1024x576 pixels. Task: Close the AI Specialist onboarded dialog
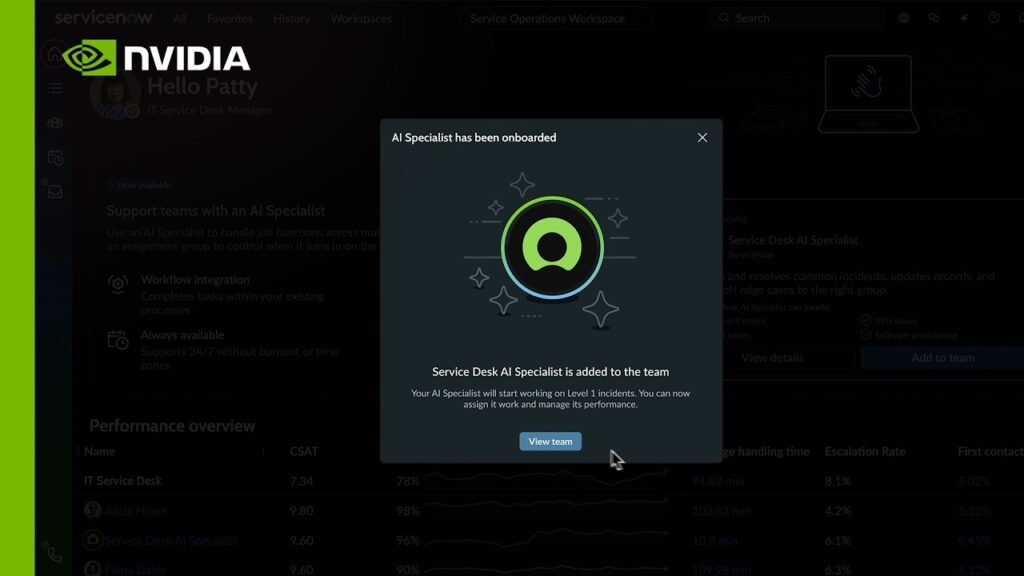click(x=702, y=137)
